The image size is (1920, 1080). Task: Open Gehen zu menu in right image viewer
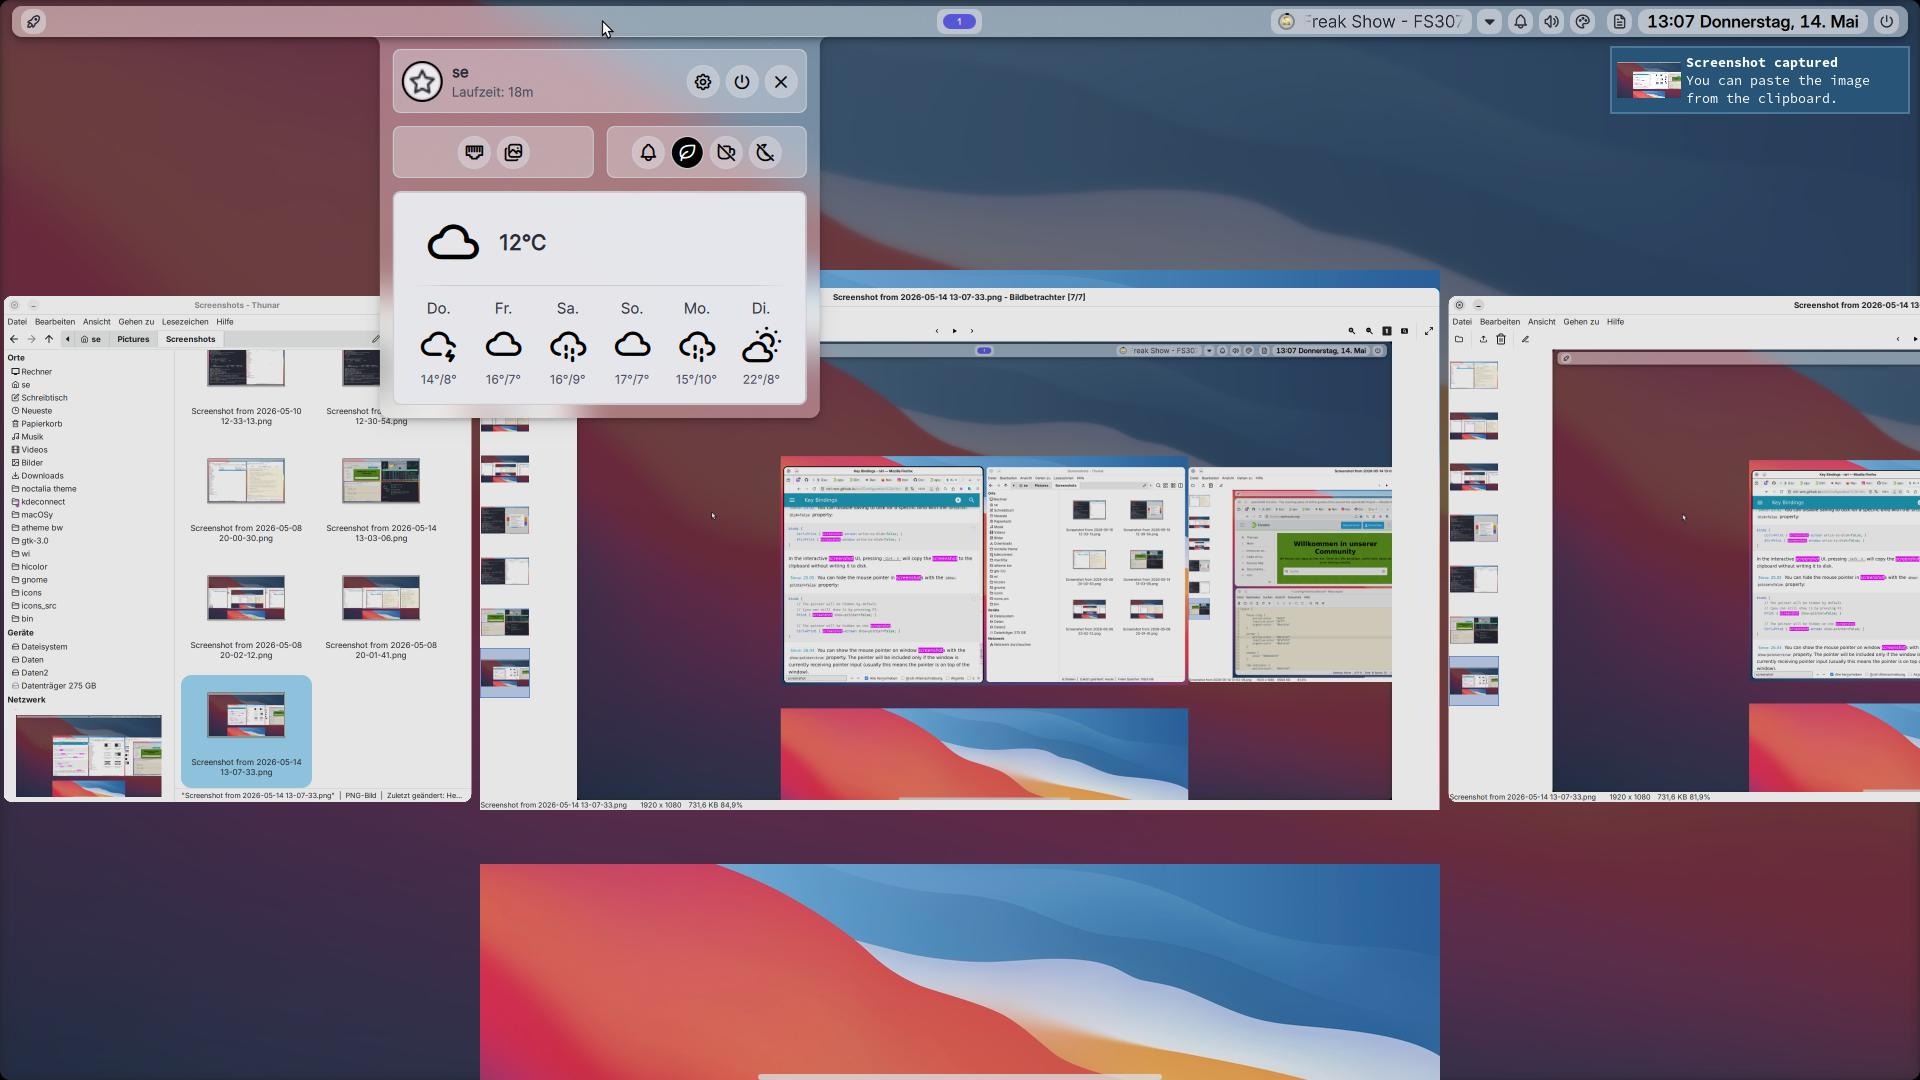[1581, 322]
